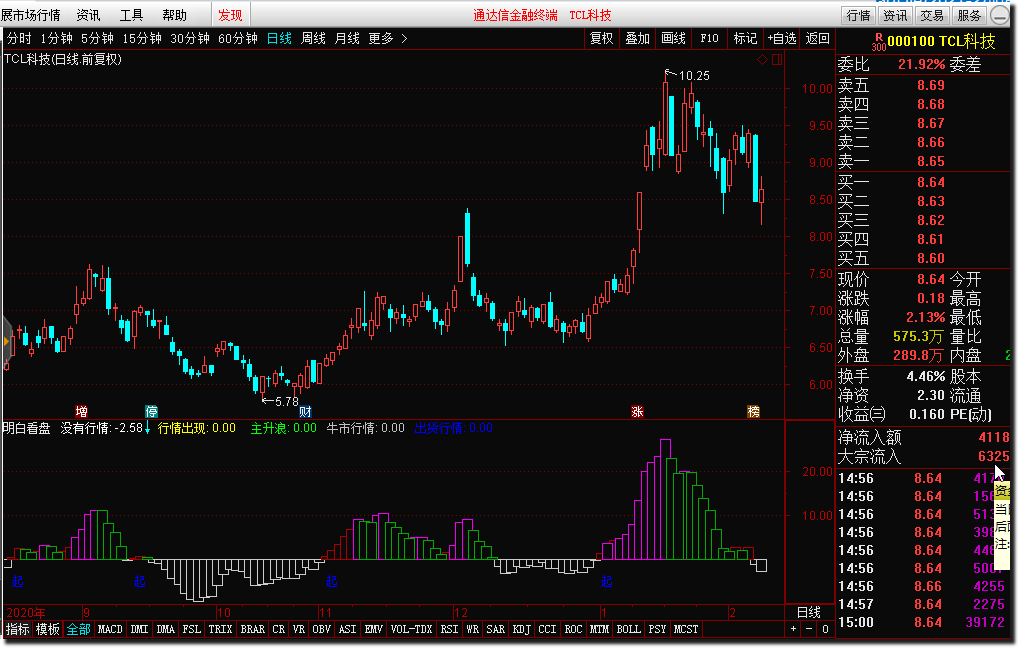
Task: Click the round minimize button at top right
Action: click(1000, 15)
